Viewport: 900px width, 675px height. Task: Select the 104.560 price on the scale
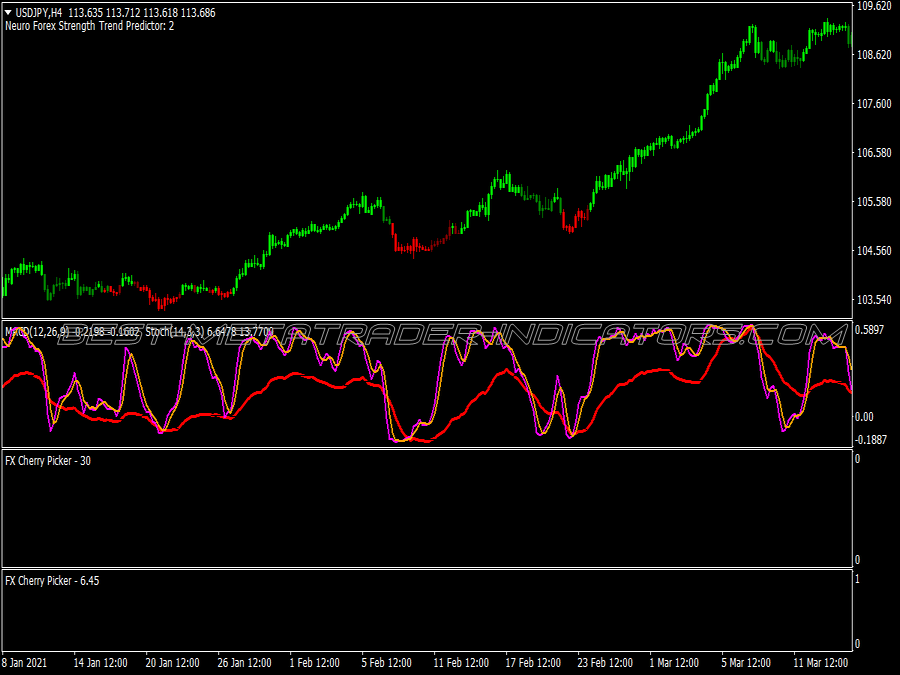pos(874,251)
